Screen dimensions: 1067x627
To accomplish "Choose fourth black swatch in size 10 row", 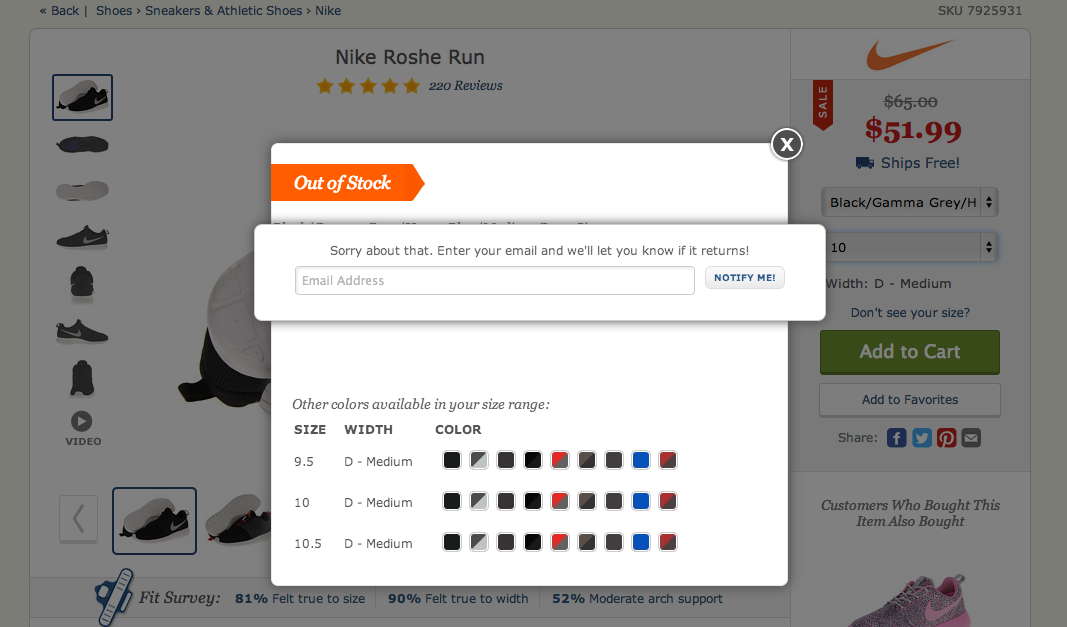I will pos(533,501).
